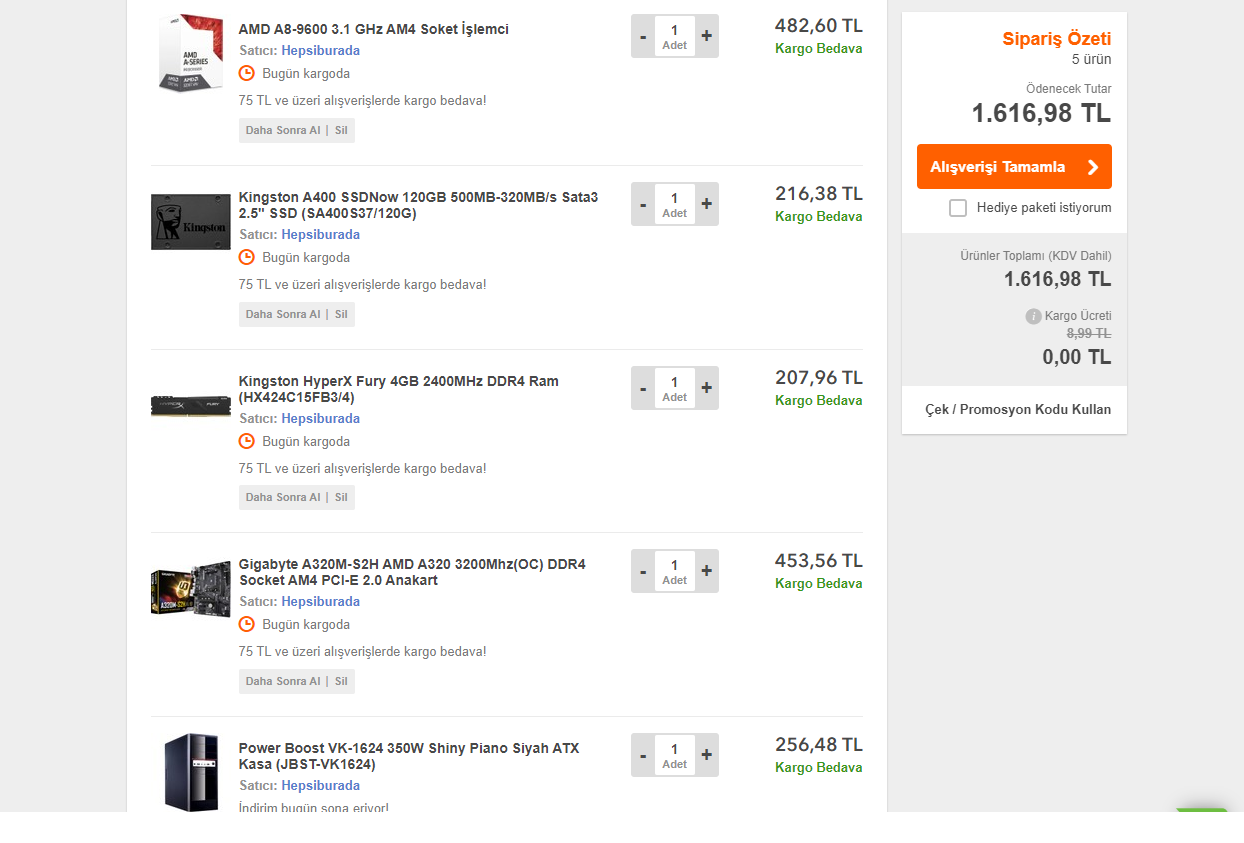The width and height of the screenshot is (1244, 843).
Task: Click Sil for the AMD A8-9600 item
Action: 341,130
